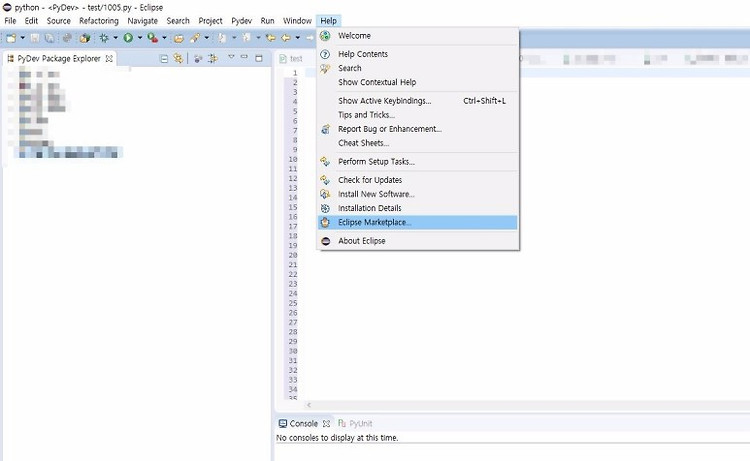Click the Open folder toolbar icon
The width and height of the screenshot is (750, 461).
click(x=178, y=38)
